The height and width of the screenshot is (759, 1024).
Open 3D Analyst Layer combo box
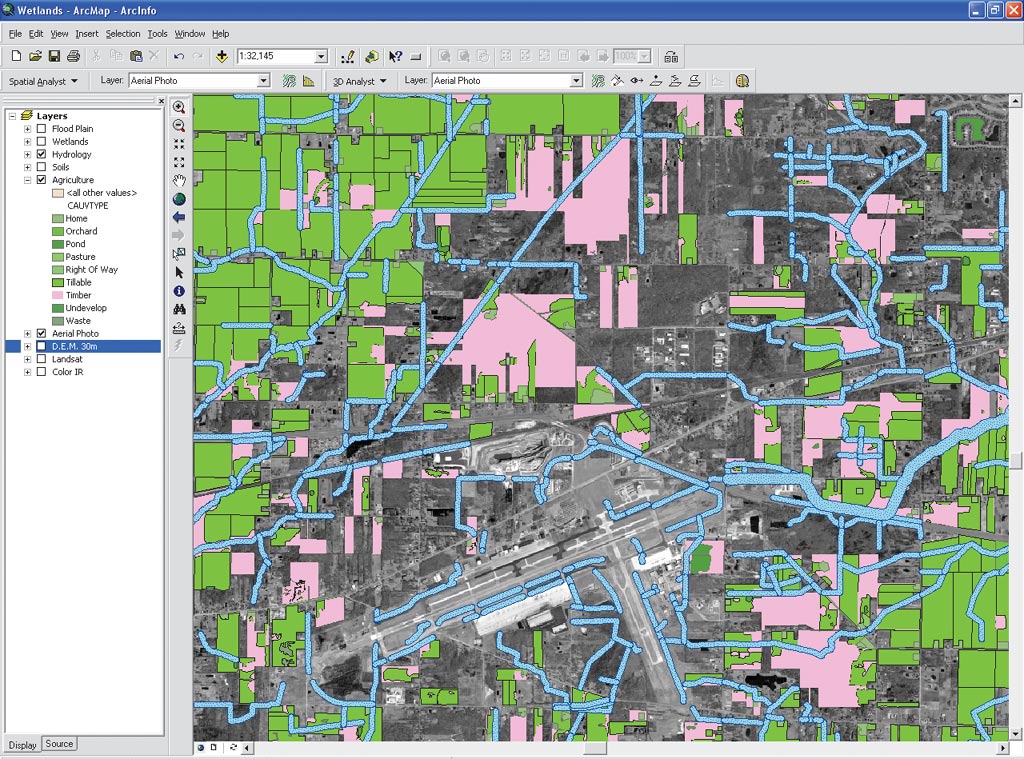(x=576, y=80)
